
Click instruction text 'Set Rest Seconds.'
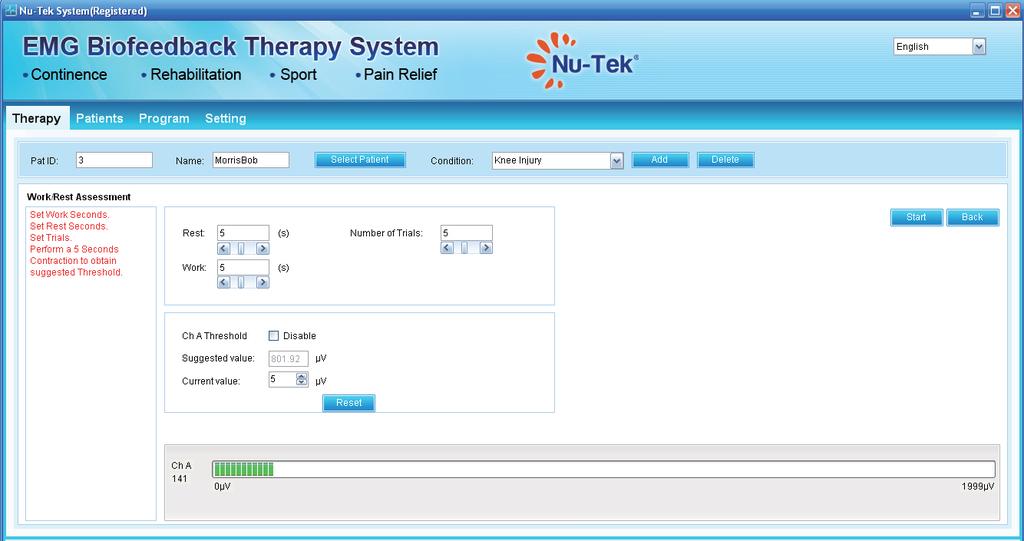[69, 226]
